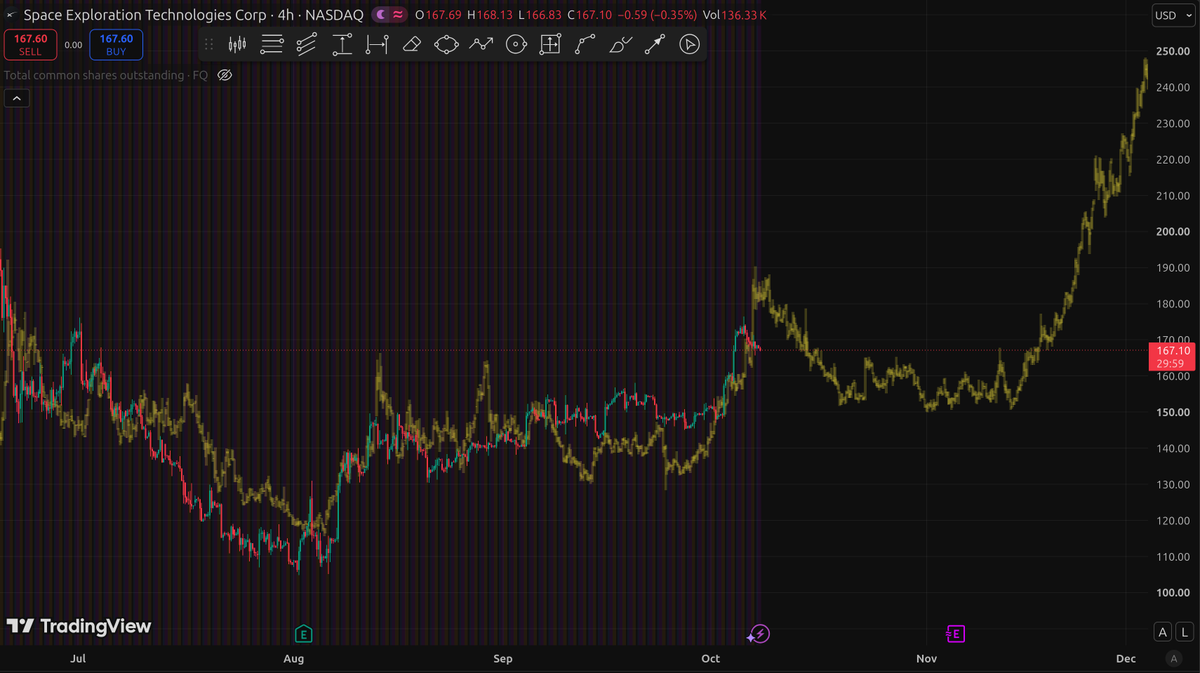Select the curve path drawing tool

click(x=585, y=44)
